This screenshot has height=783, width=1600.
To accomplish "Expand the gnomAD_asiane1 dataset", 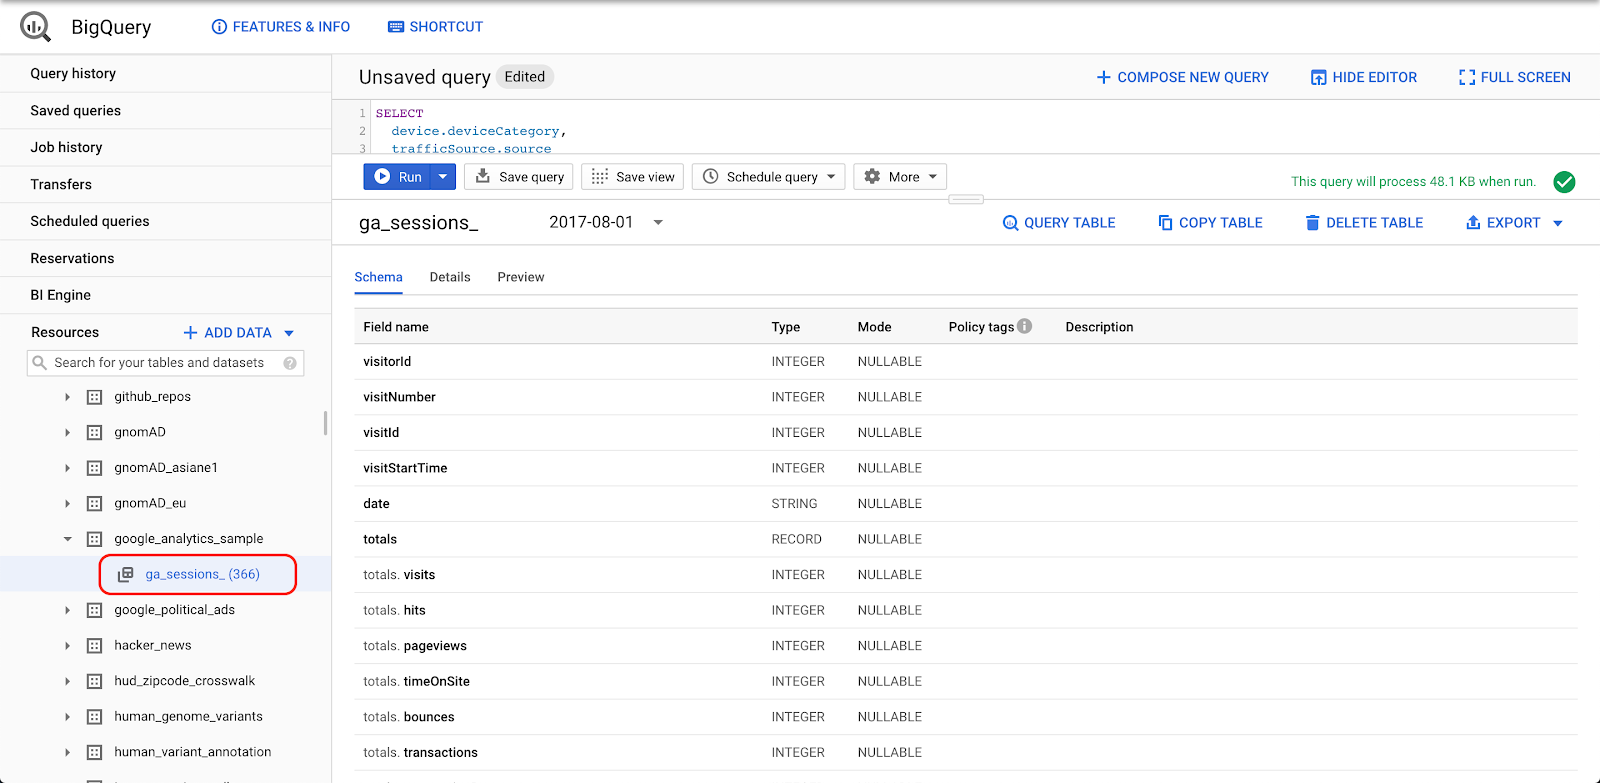I will pos(67,468).
